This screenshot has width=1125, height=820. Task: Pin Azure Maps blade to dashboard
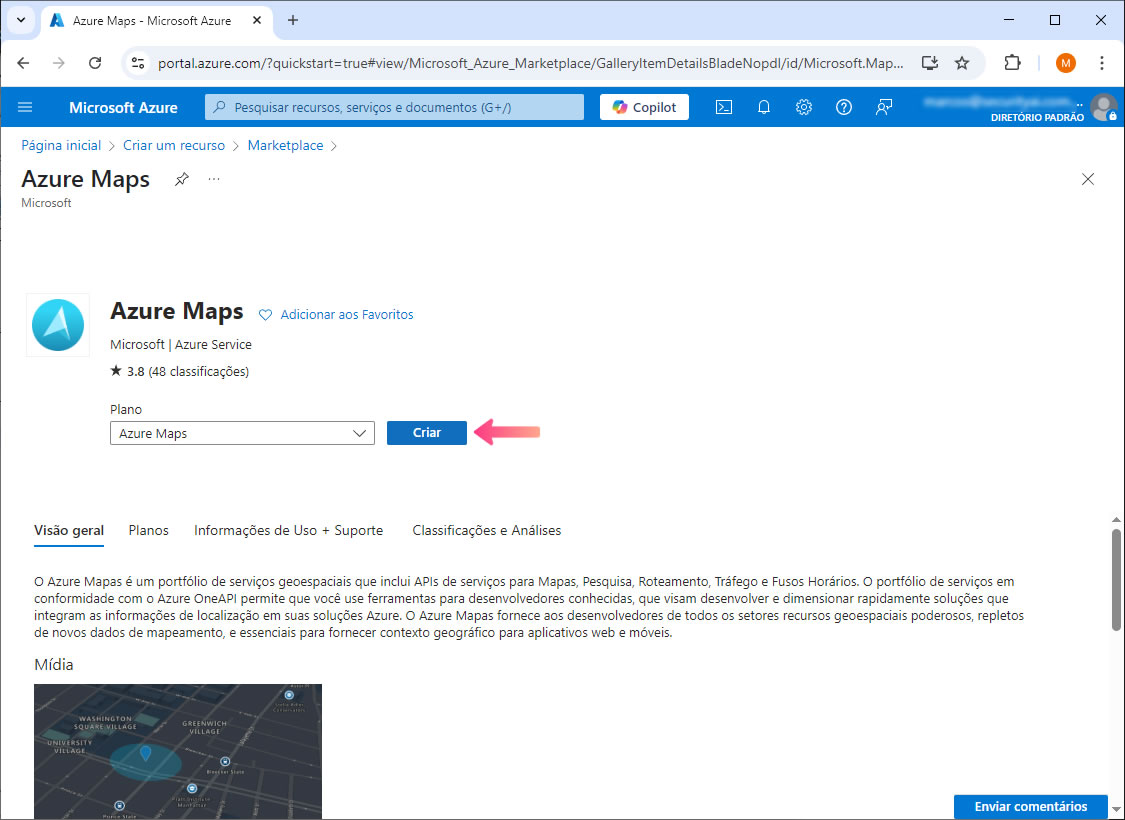pyautogui.click(x=182, y=179)
